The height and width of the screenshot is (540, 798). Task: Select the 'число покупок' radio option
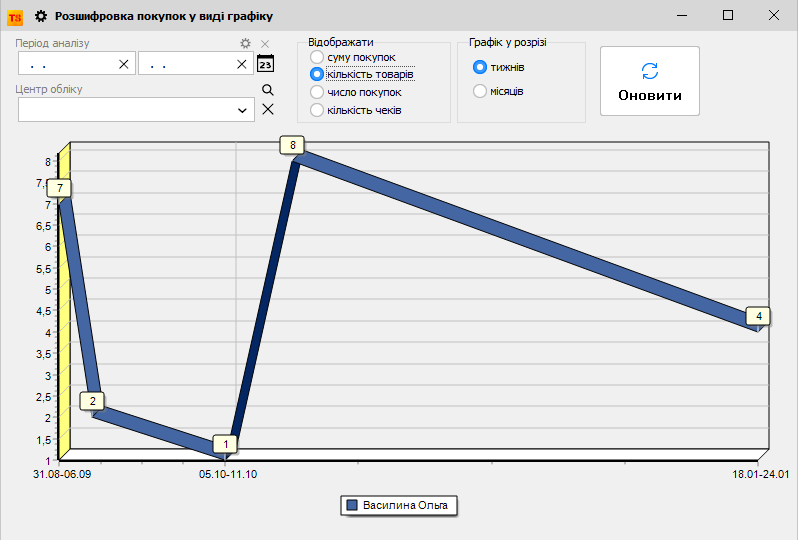click(x=317, y=92)
